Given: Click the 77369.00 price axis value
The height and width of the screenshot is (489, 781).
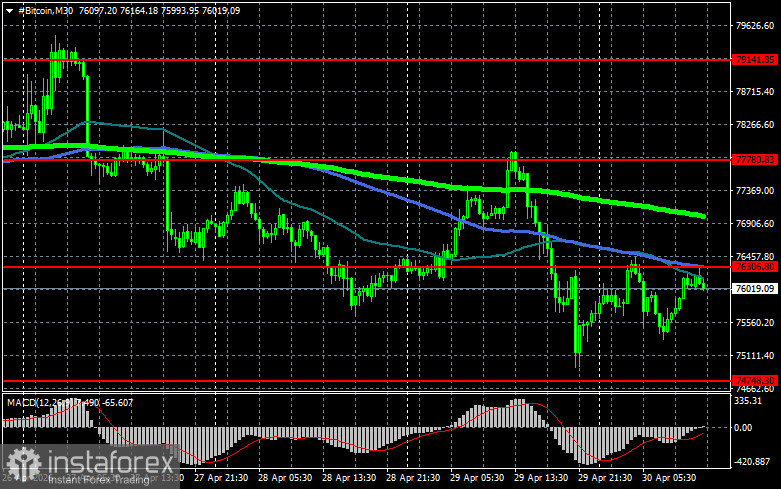Looking at the screenshot, I should pos(755,191).
